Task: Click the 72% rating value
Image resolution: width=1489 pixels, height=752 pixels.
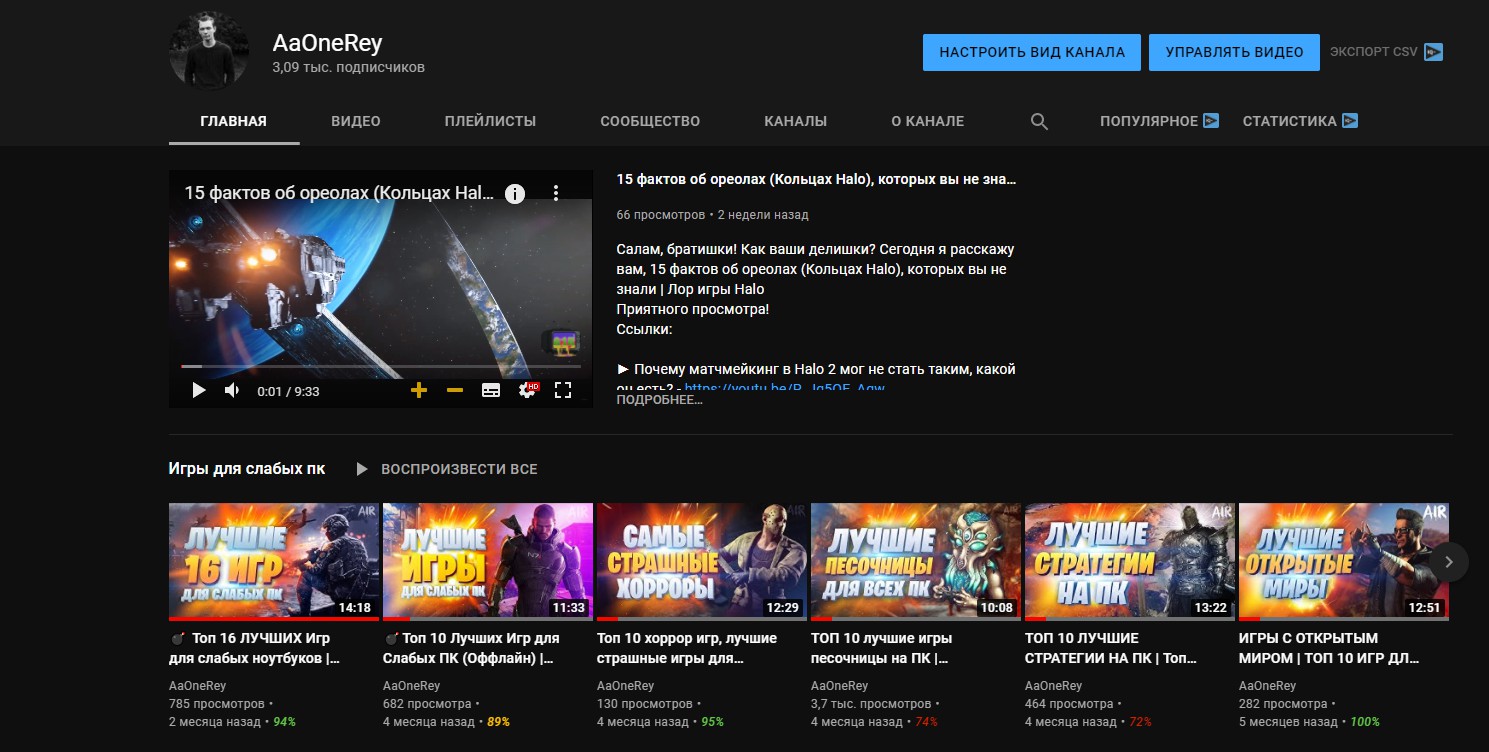Action: (x=1140, y=722)
